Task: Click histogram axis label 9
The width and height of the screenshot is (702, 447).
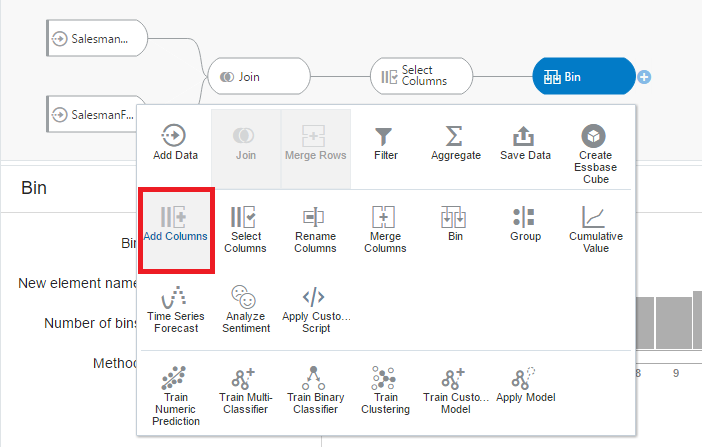Action: click(x=676, y=373)
